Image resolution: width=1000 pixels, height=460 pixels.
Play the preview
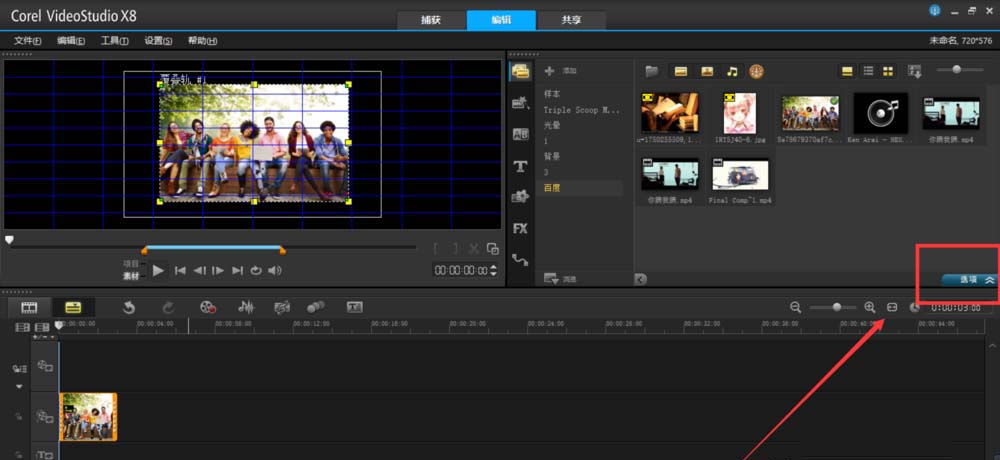pyautogui.click(x=158, y=271)
